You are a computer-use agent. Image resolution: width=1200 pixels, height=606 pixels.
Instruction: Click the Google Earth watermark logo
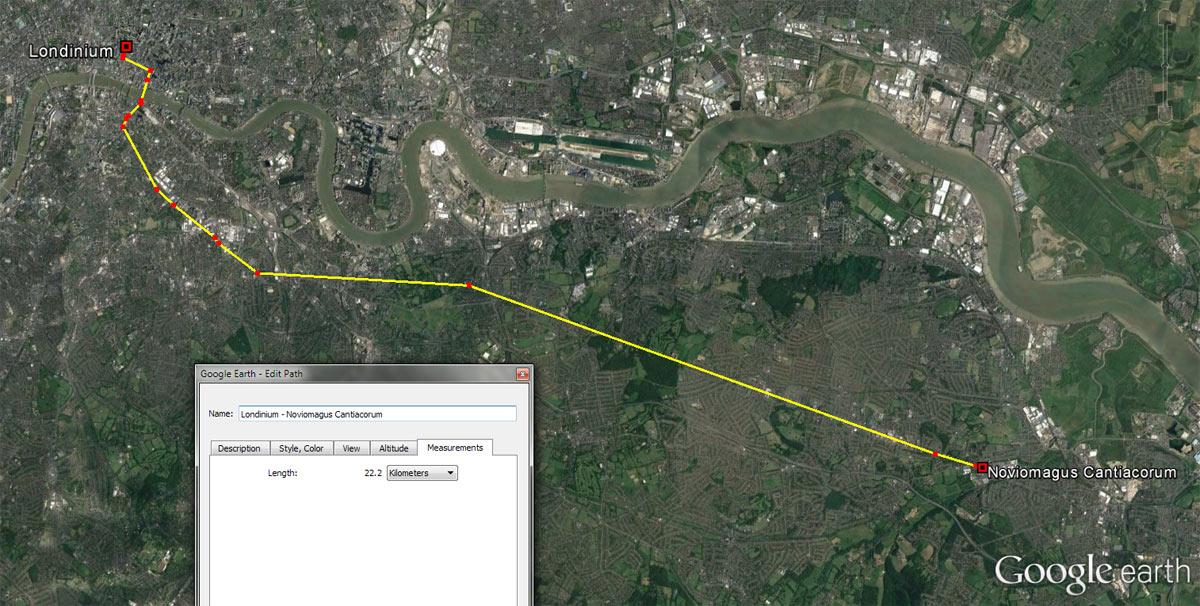coord(1091,571)
